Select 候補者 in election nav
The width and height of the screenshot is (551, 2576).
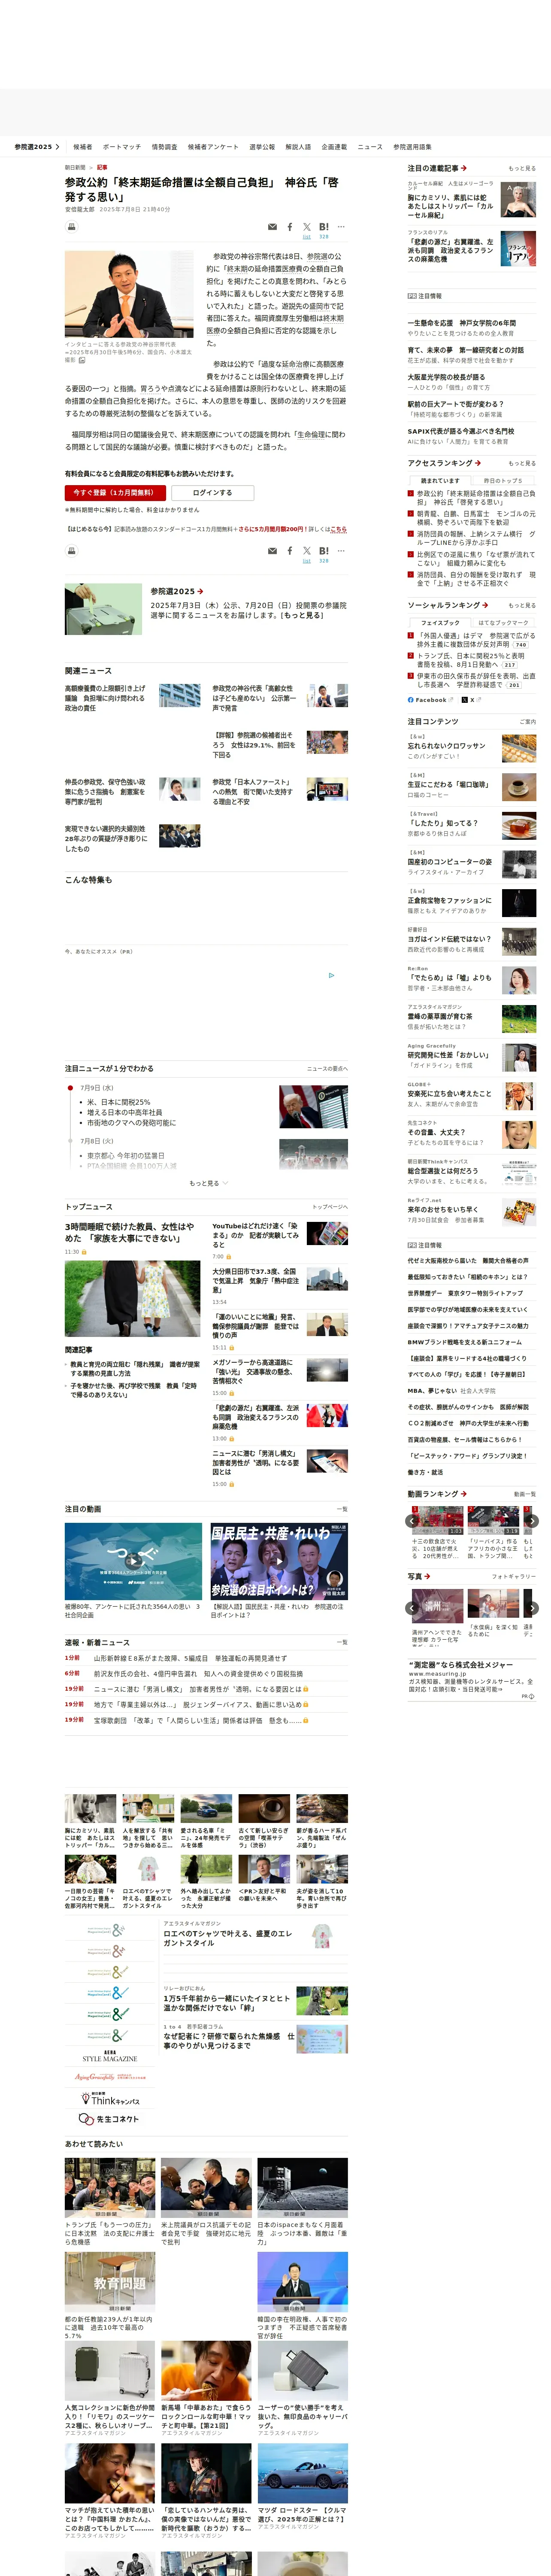[82, 147]
